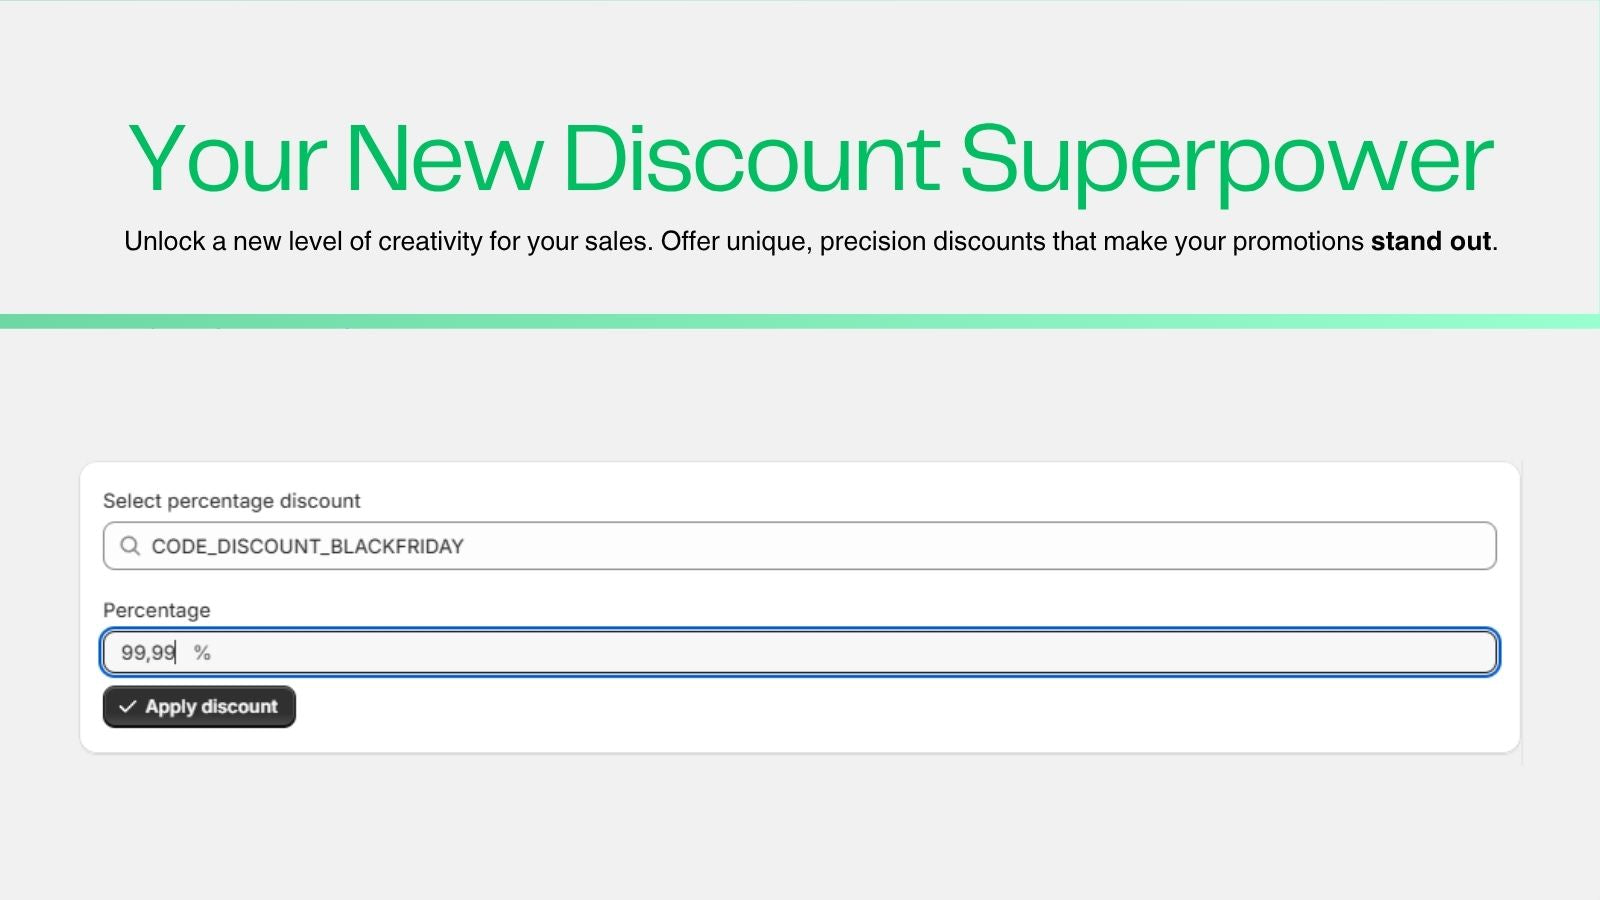Click the "Select percentage discount" label
Image resolution: width=1600 pixels, height=900 pixels.
tap(231, 501)
